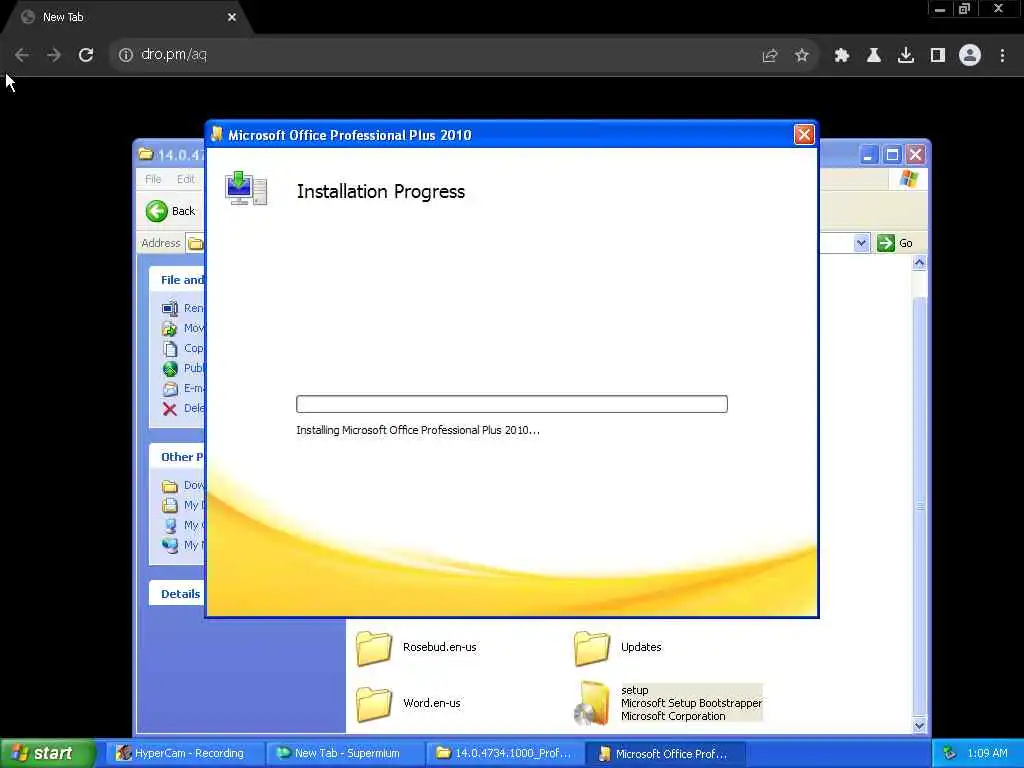
Task: Select the Word.en-us folder
Action: coord(409,703)
